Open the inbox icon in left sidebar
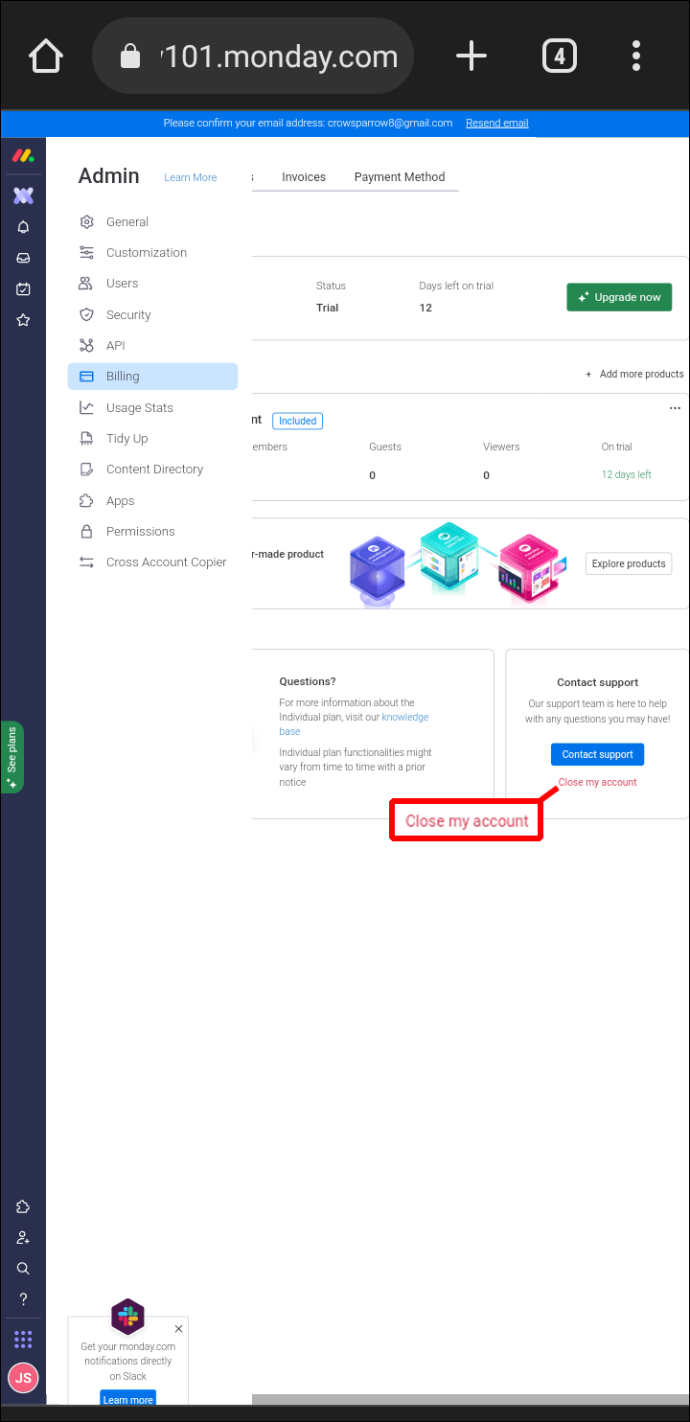Screen dimensions: 690x1422 coord(23,258)
